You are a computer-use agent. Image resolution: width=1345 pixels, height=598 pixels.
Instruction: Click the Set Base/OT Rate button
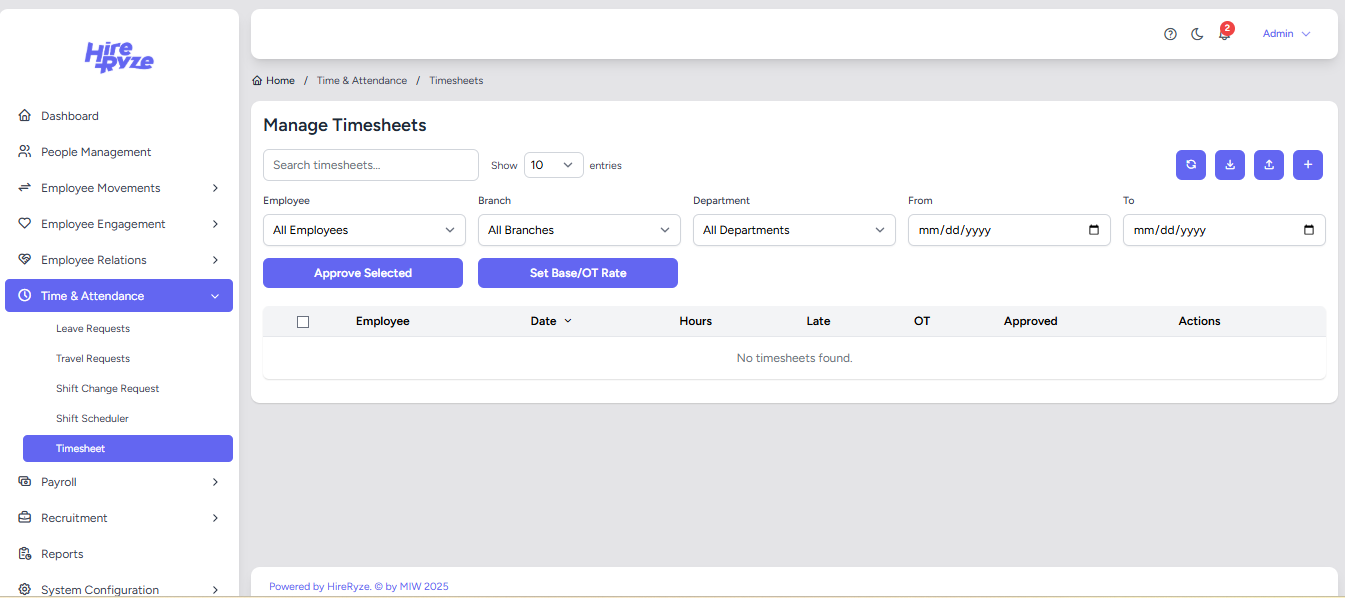(x=578, y=273)
